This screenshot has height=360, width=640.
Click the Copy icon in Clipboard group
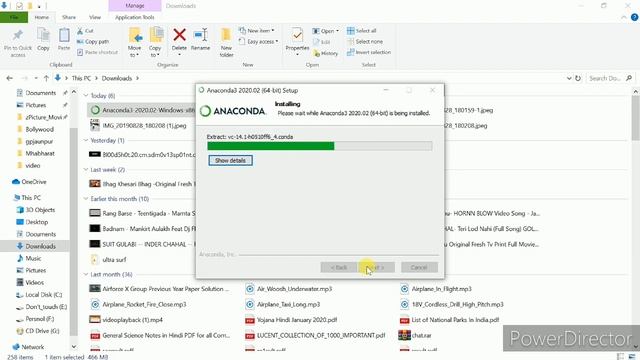coord(43,40)
